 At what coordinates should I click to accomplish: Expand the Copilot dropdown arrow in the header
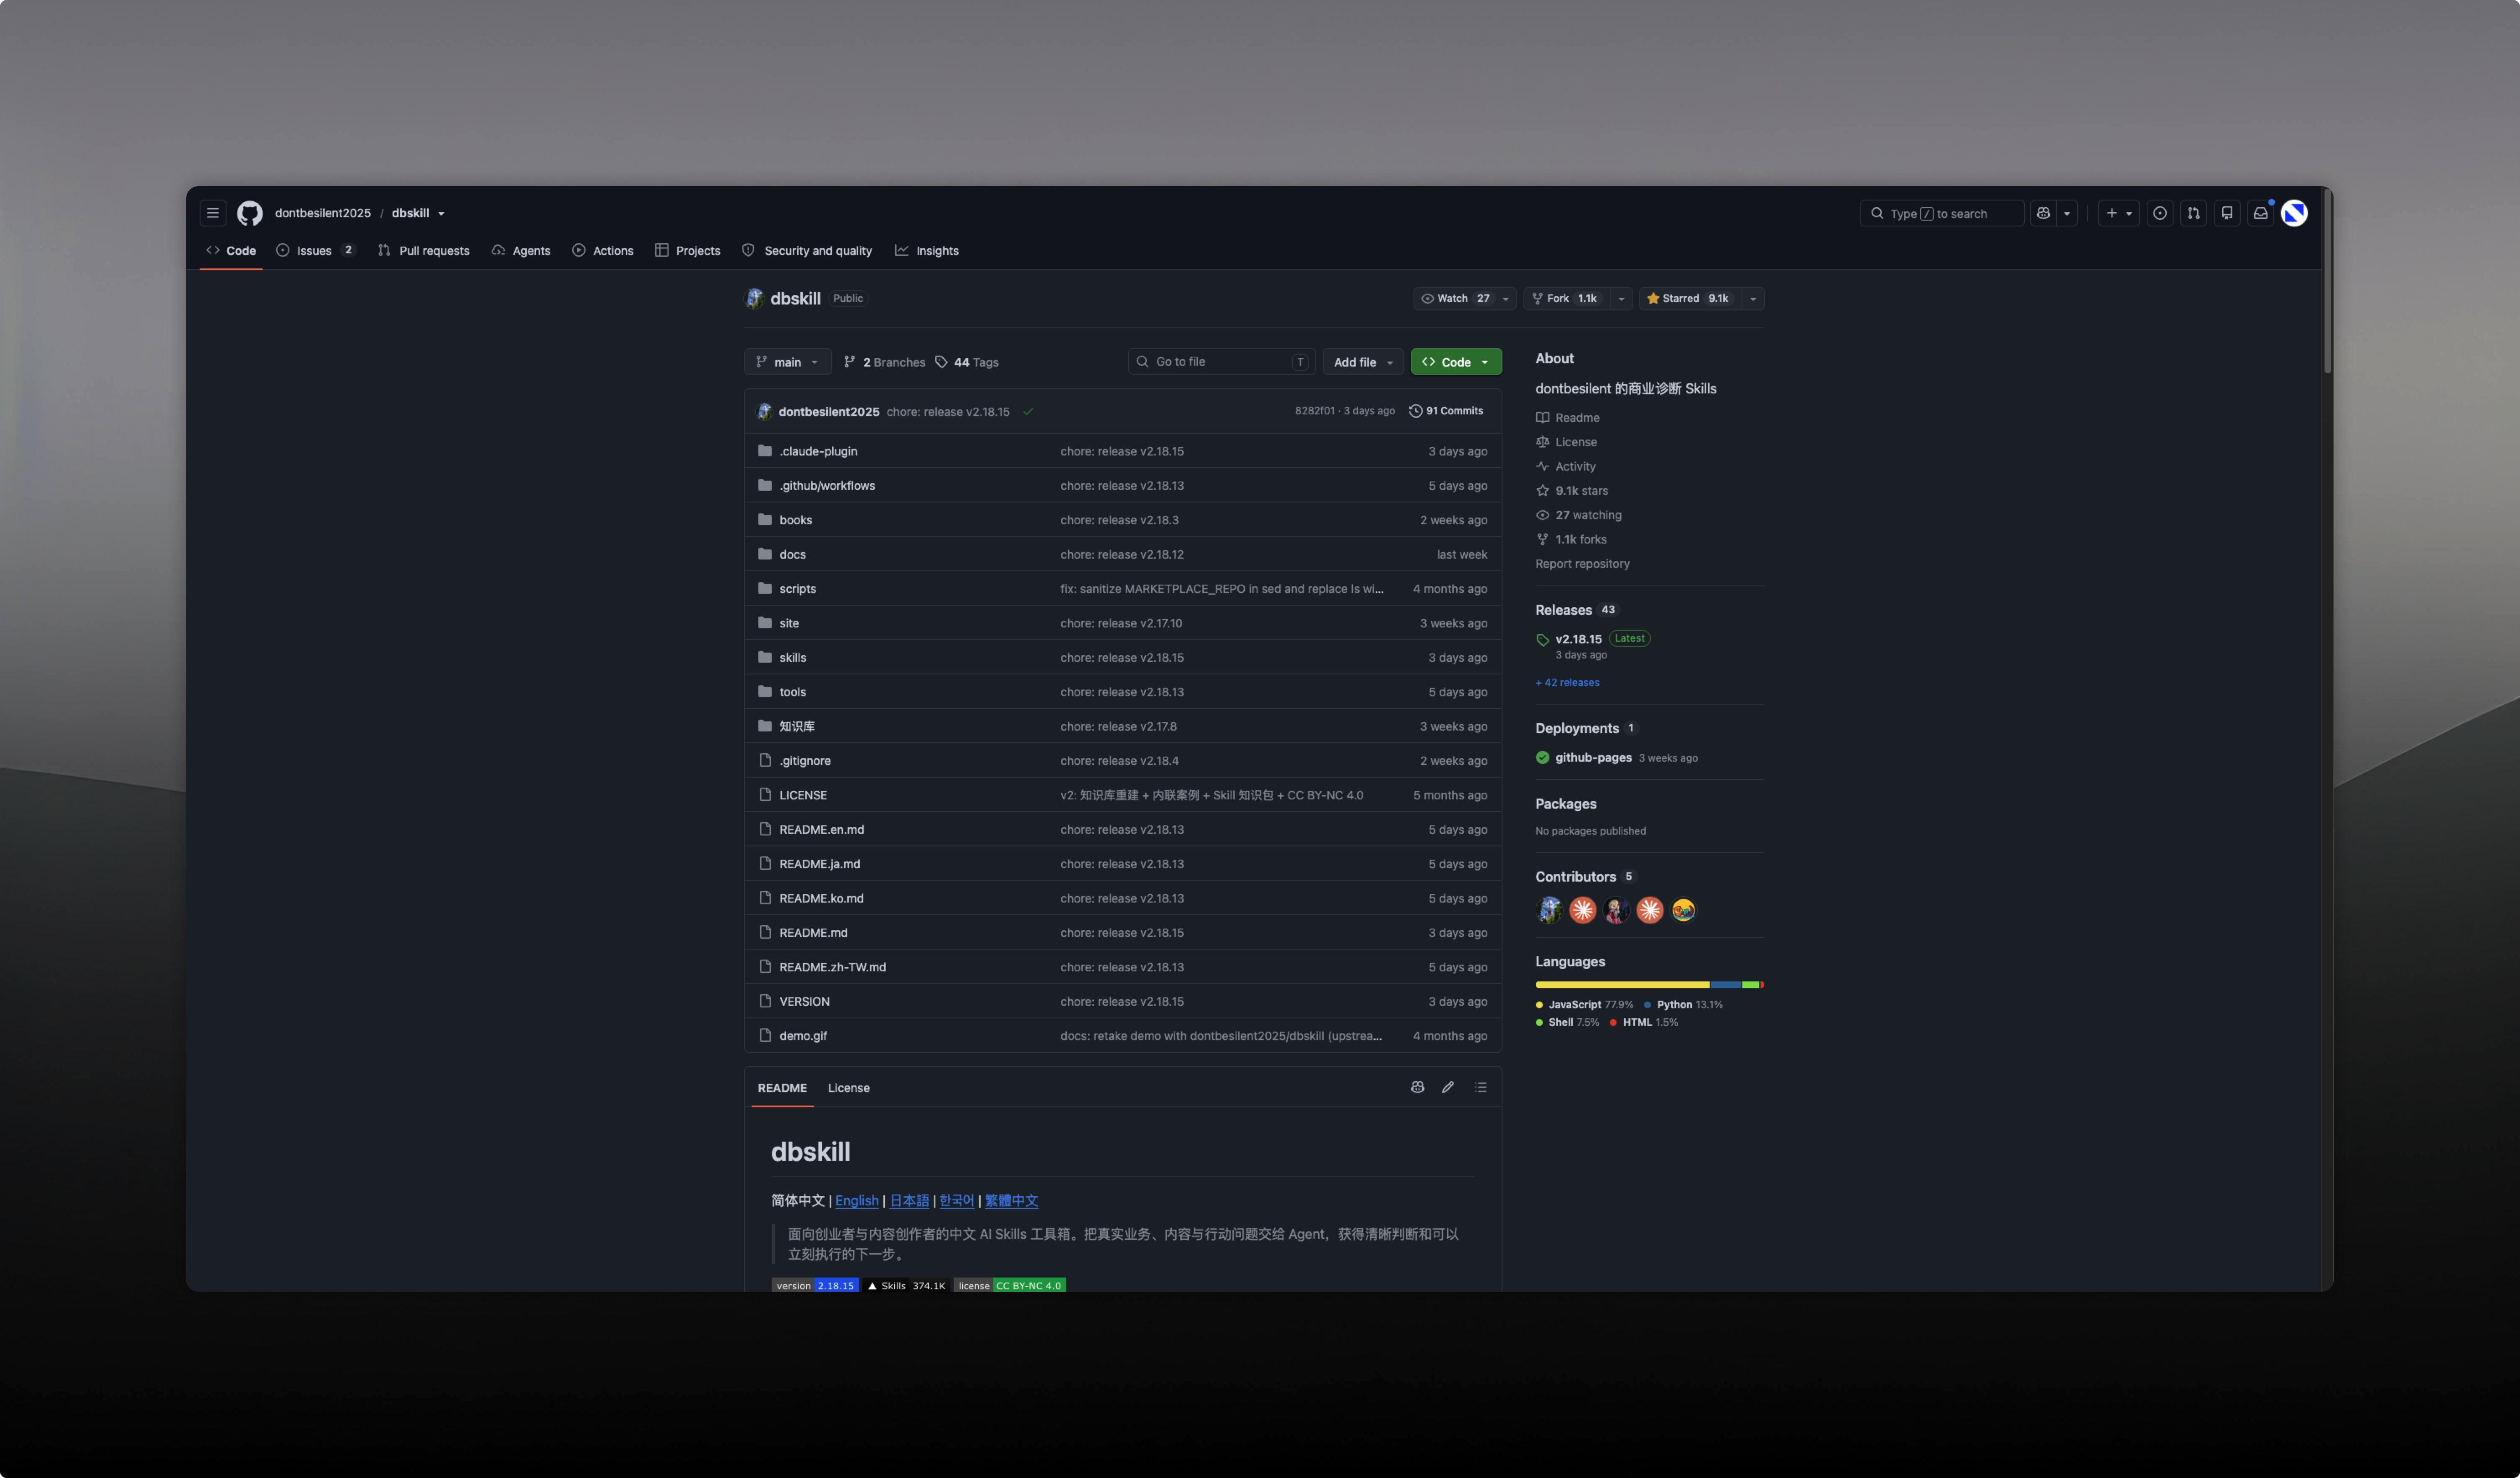pos(2067,213)
